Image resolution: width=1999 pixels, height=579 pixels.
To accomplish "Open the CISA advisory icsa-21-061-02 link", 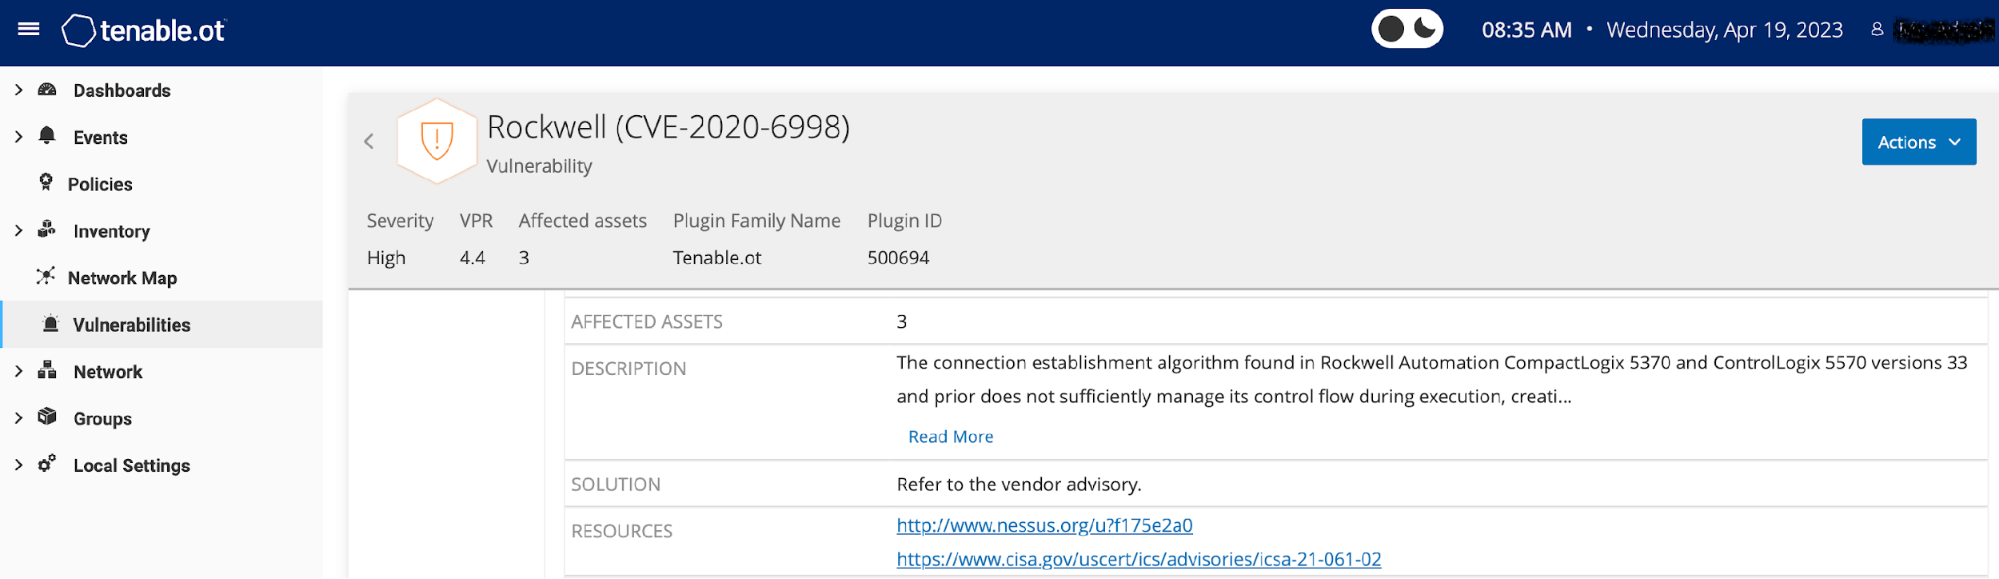I will tap(1138, 559).
